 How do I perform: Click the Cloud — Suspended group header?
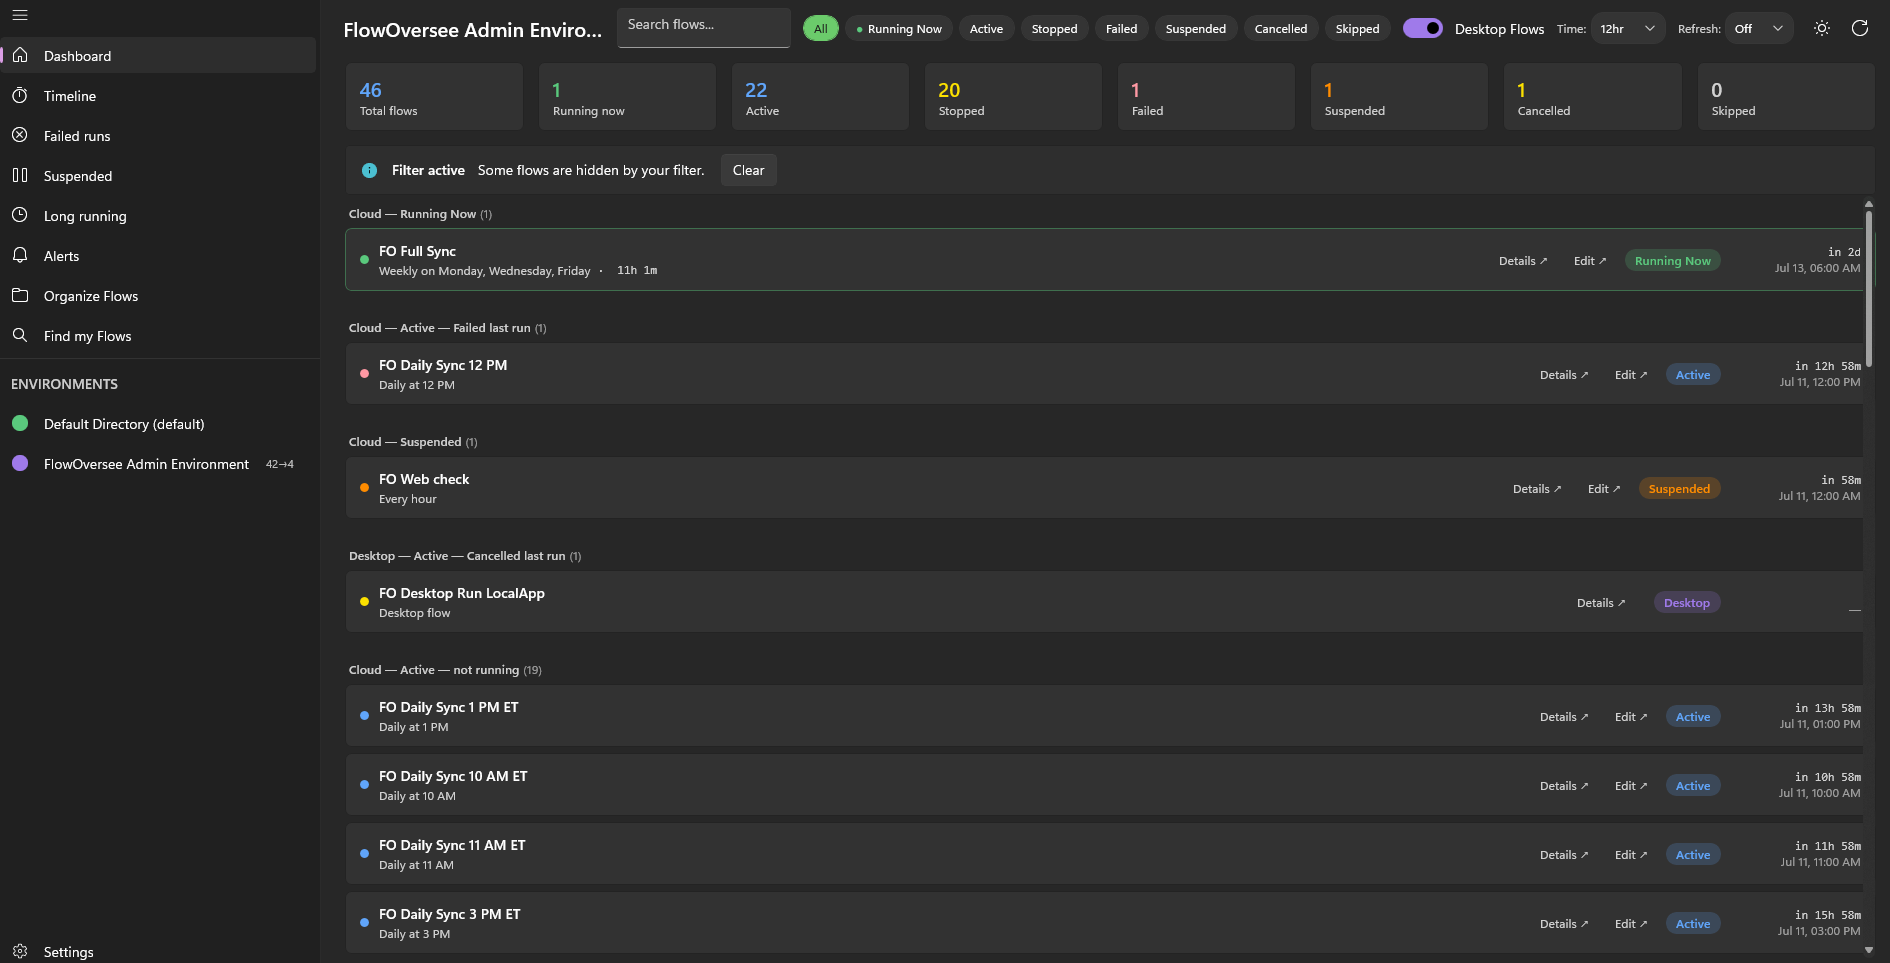tap(413, 441)
